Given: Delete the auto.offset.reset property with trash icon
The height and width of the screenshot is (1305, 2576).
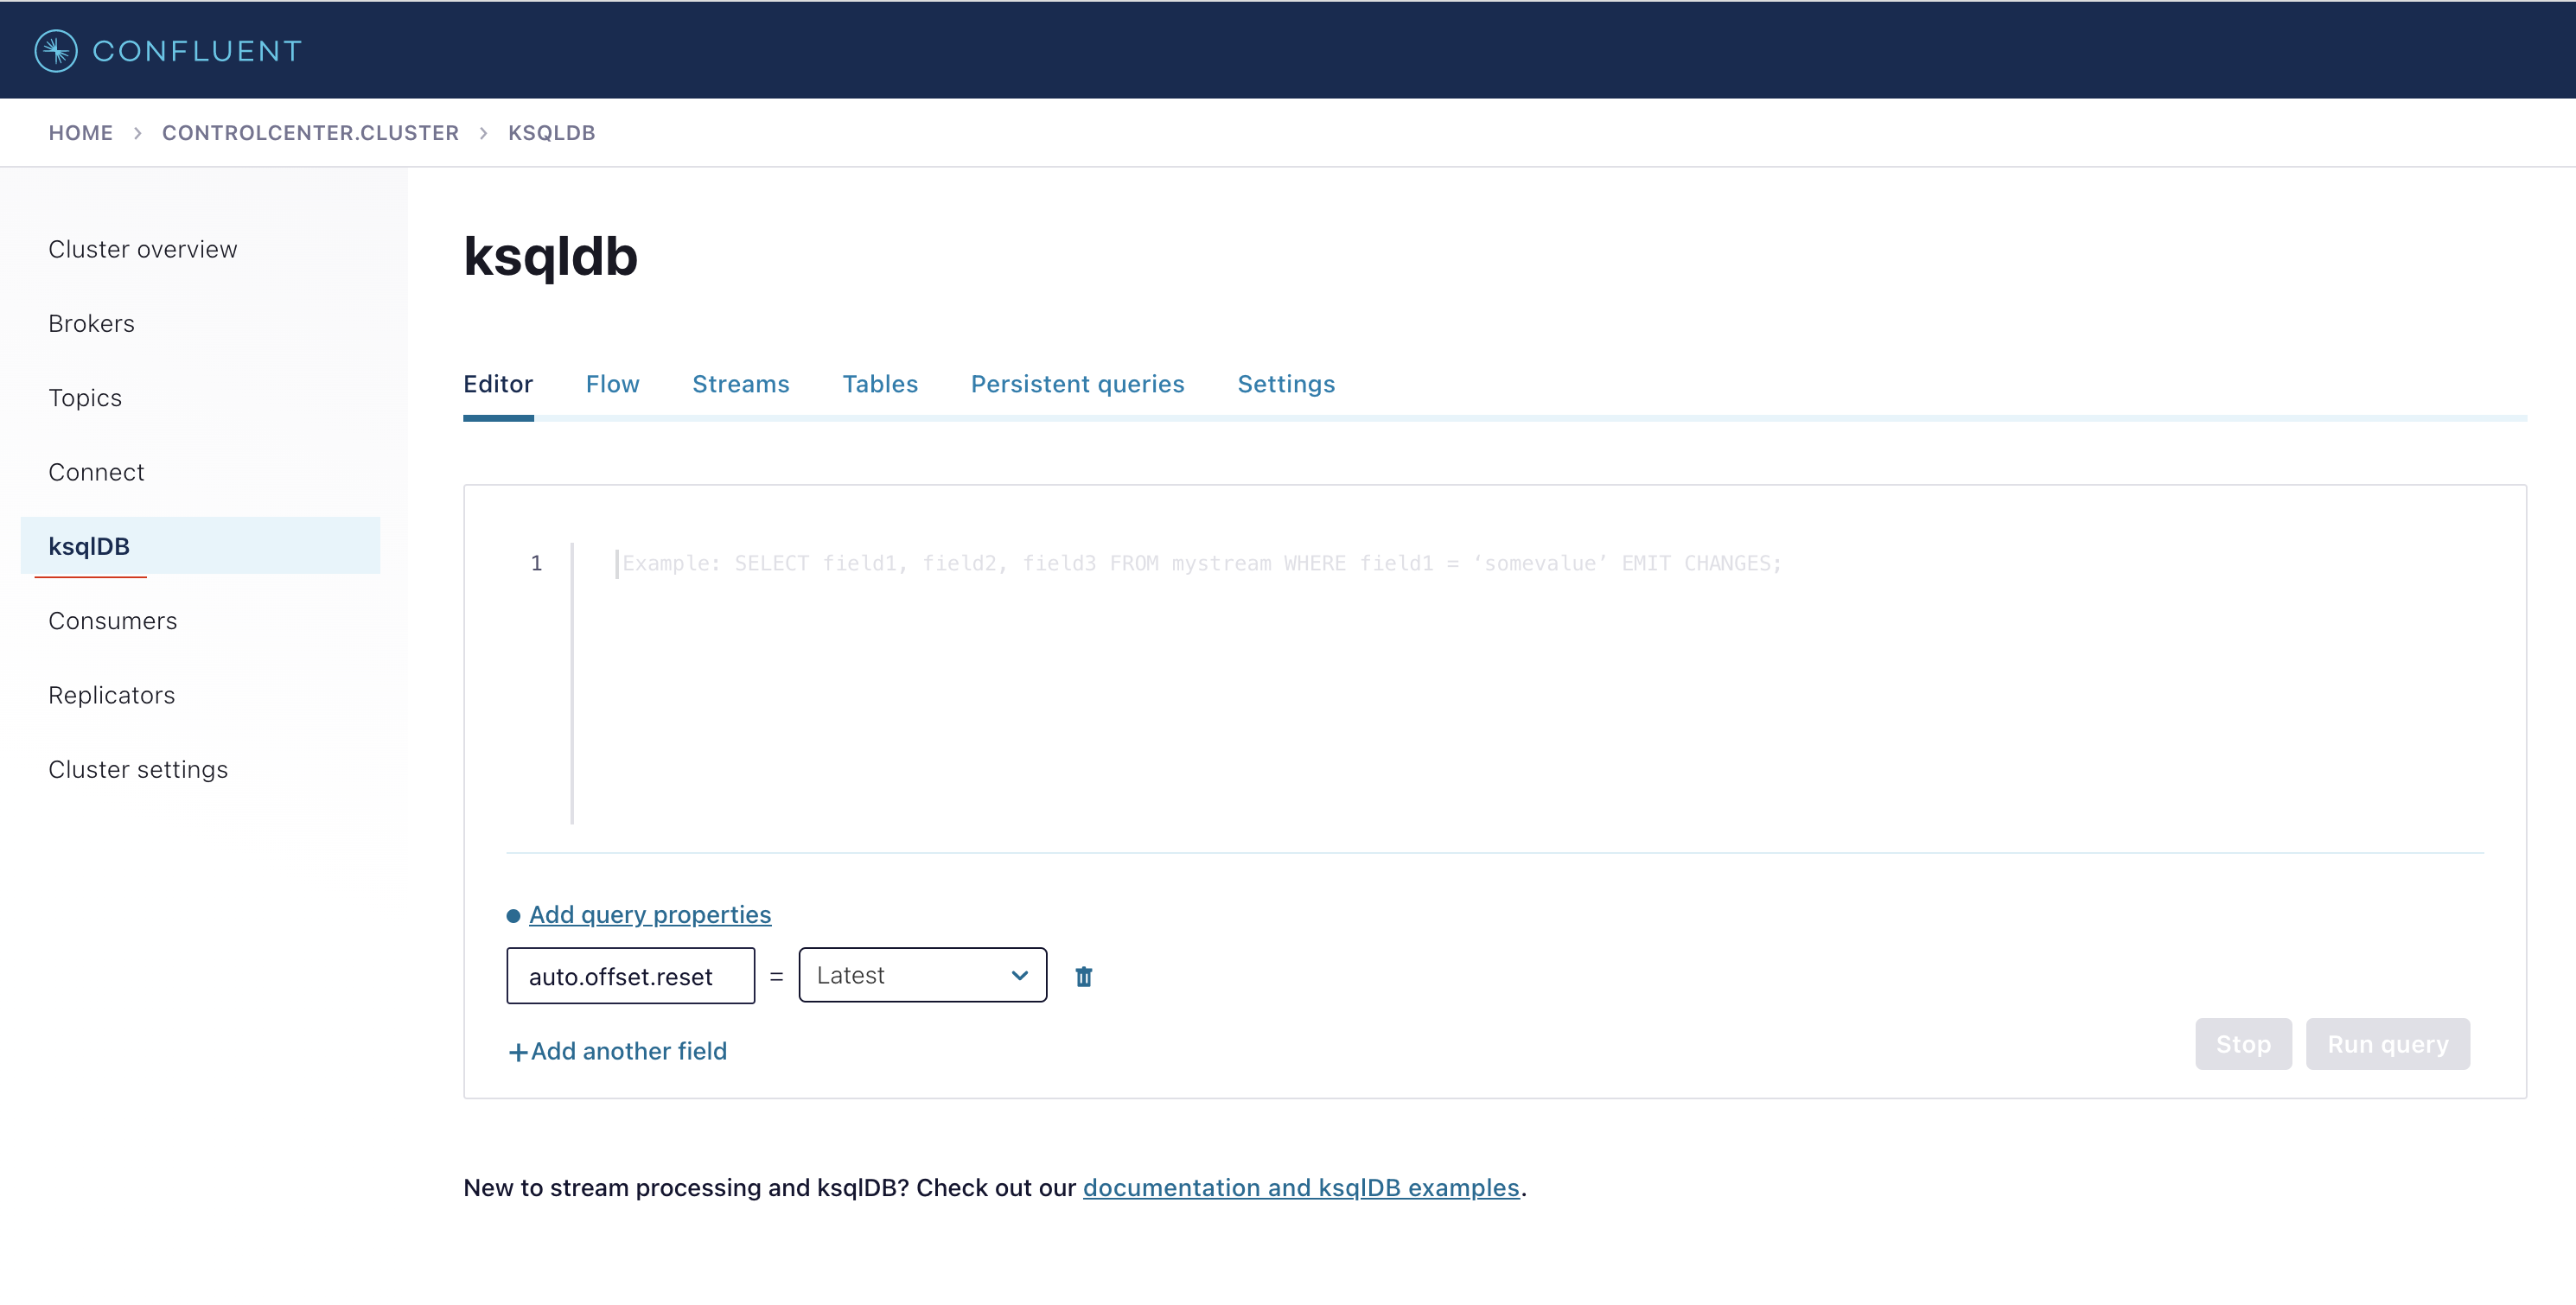Looking at the screenshot, I should tap(1083, 976).
